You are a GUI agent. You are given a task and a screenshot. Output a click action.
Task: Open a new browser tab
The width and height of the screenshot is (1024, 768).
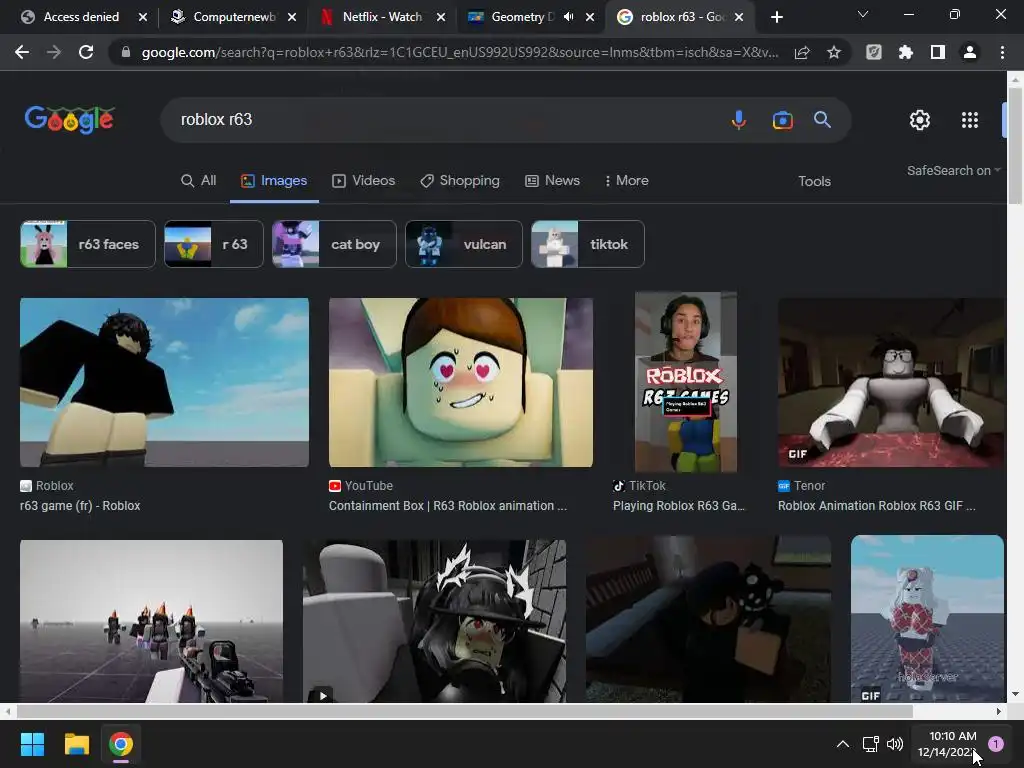point(776,18)
